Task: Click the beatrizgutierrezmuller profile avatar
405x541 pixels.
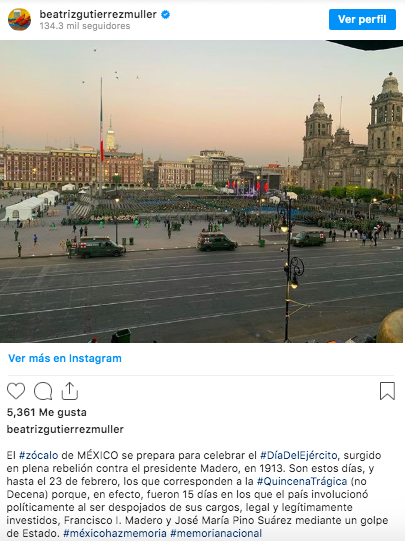Action: pos(19,19)
